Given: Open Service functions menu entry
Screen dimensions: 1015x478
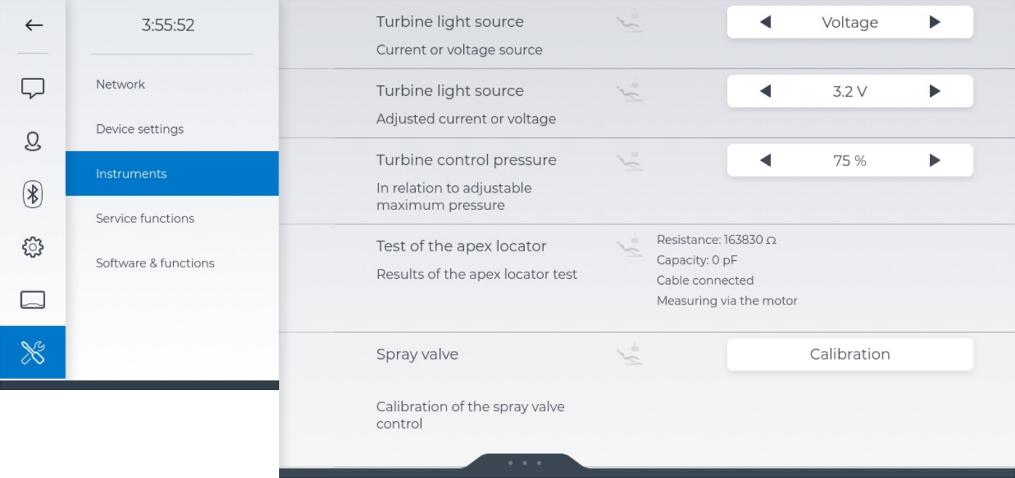Looking at the screenshot, I should pos(145,218).
